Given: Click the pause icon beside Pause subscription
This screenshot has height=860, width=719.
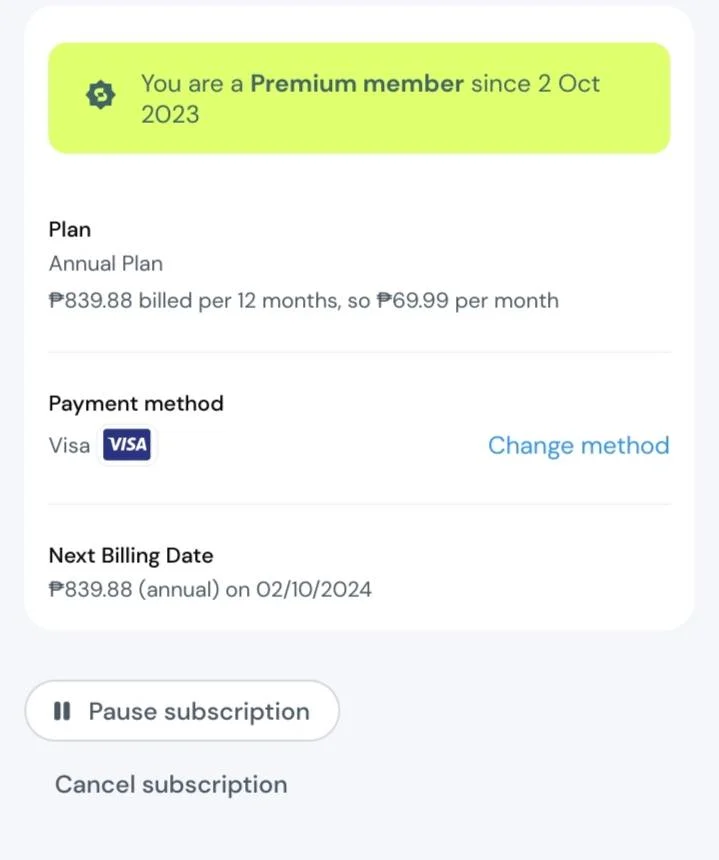Looking at the screenshot, I should pos(62,711).
